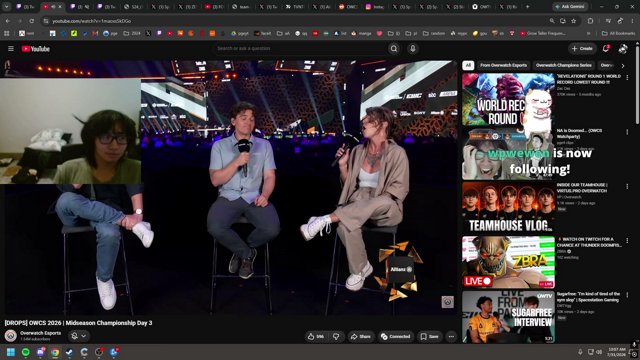Open Steam from the taskbar
Viewport: 640px width, 360px height.
click(69, 352)
